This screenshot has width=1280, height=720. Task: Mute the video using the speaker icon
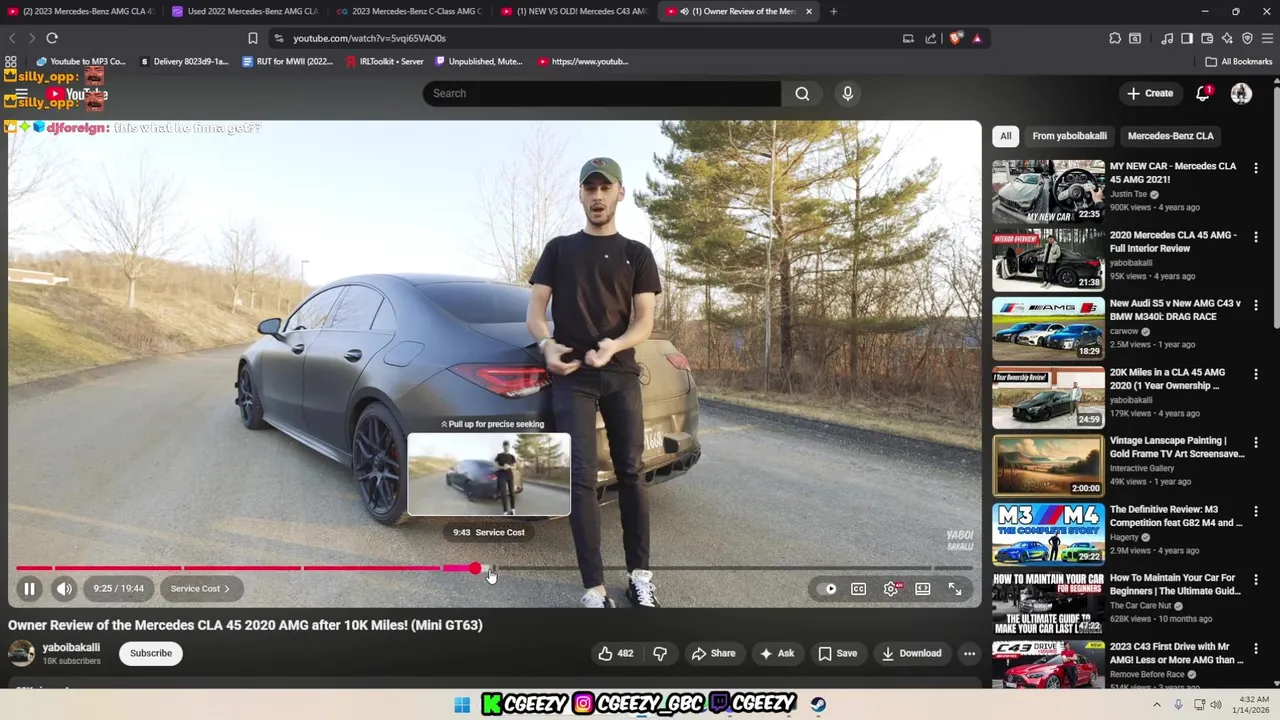coord(64,589)
